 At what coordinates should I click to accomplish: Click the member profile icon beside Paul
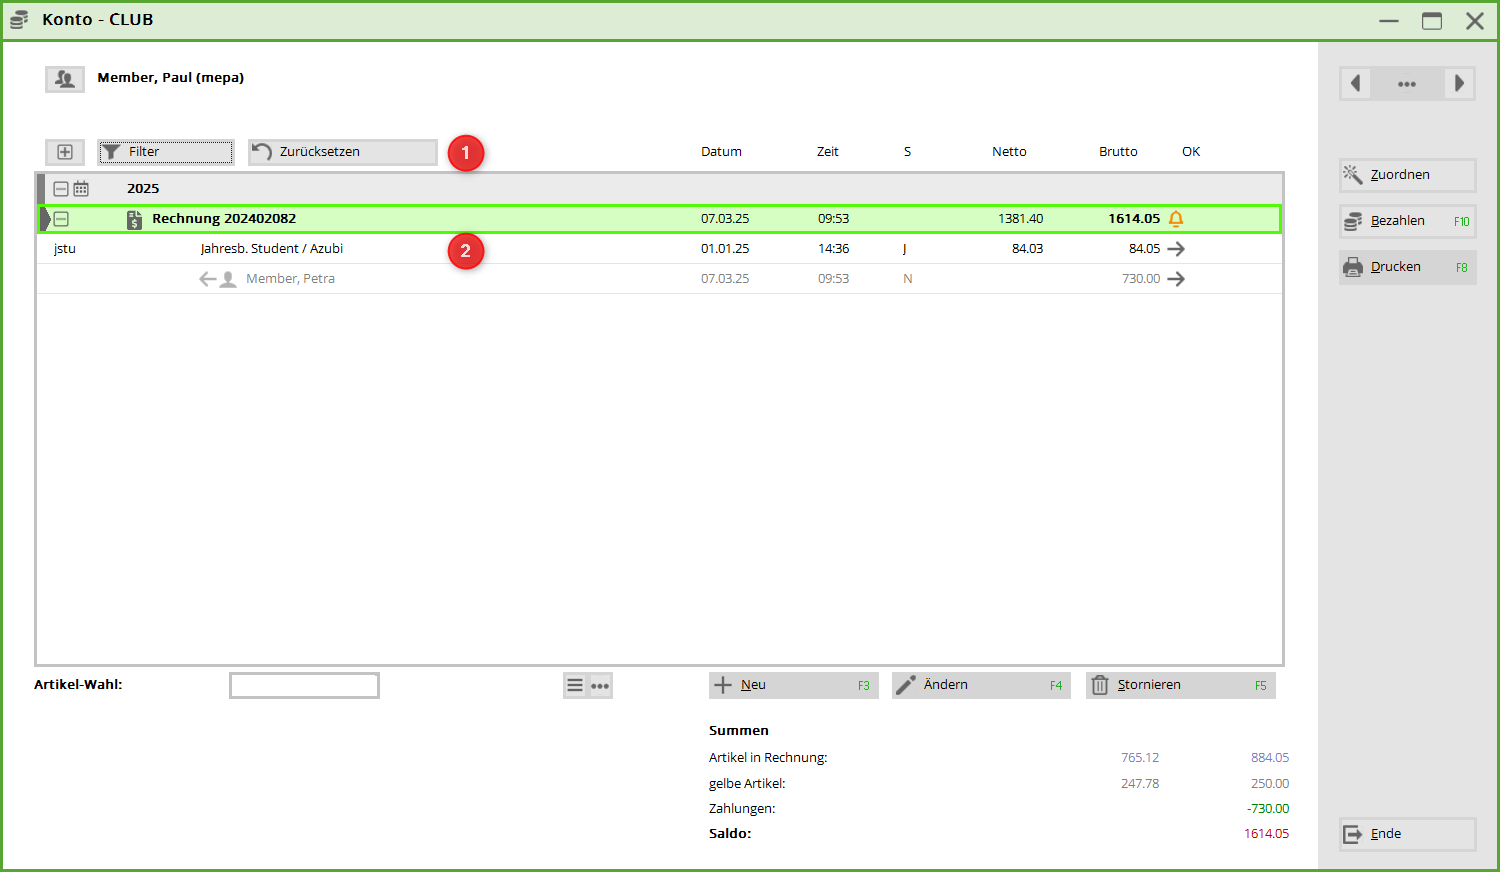65,79
